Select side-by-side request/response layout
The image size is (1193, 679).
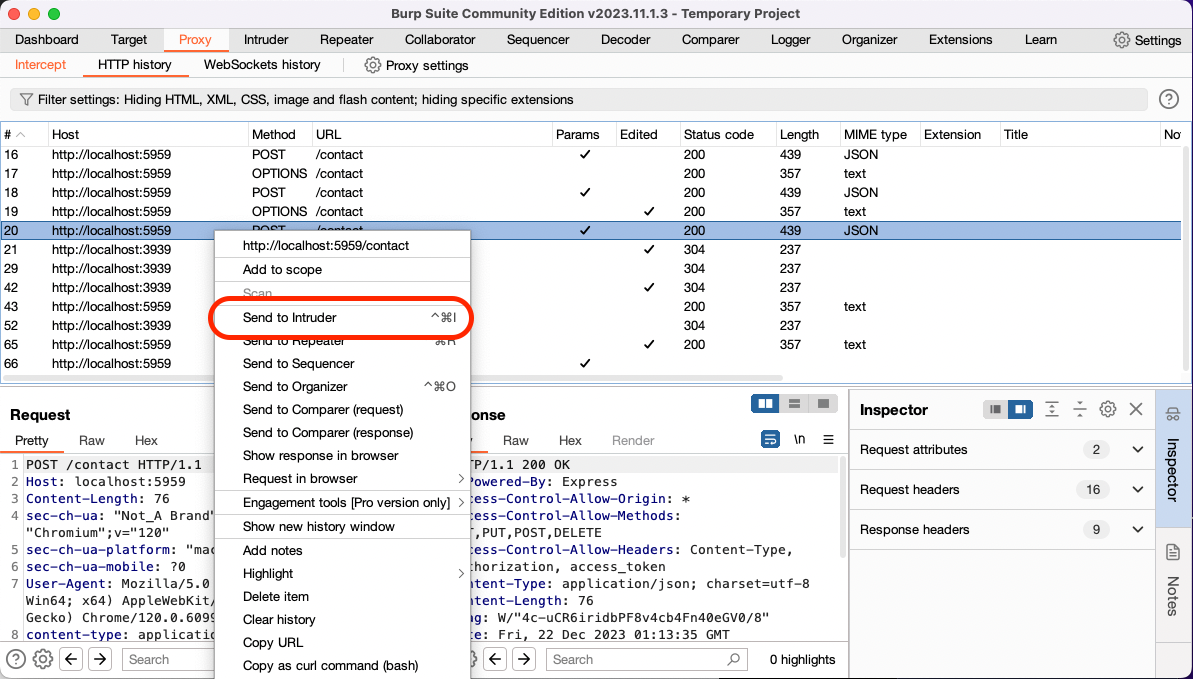[765, 403]
